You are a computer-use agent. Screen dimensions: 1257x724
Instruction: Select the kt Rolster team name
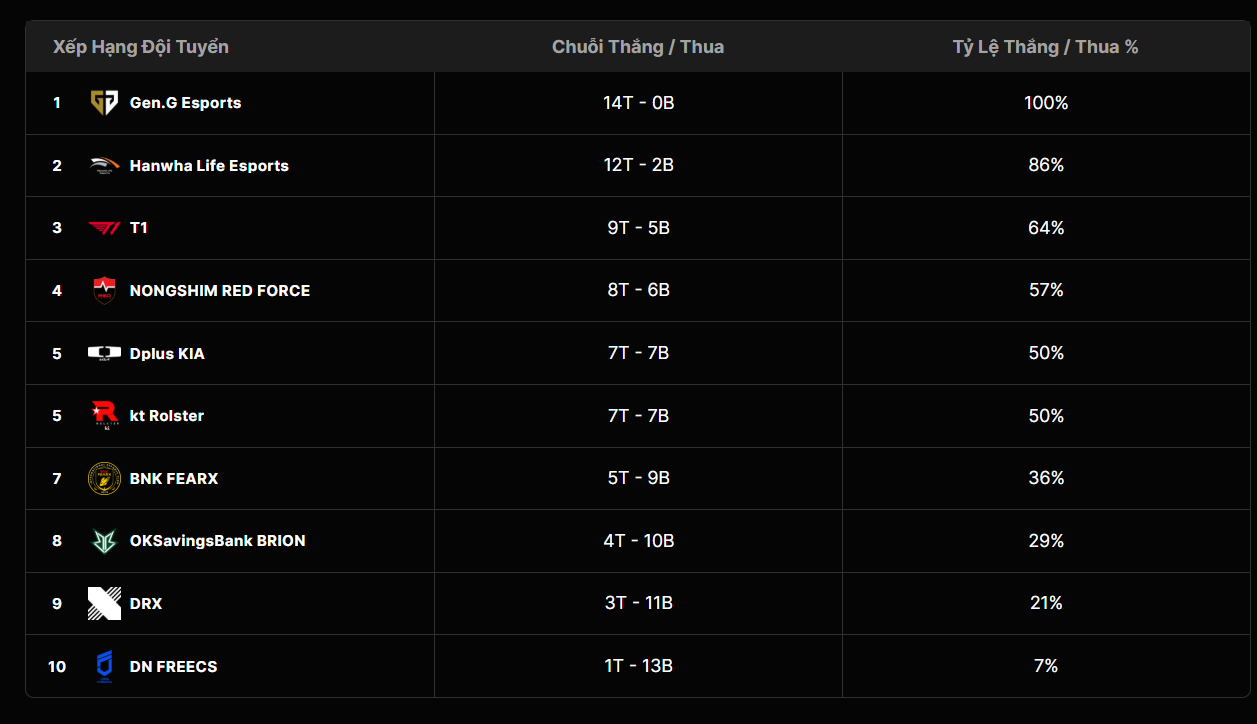tap(167, 416)
